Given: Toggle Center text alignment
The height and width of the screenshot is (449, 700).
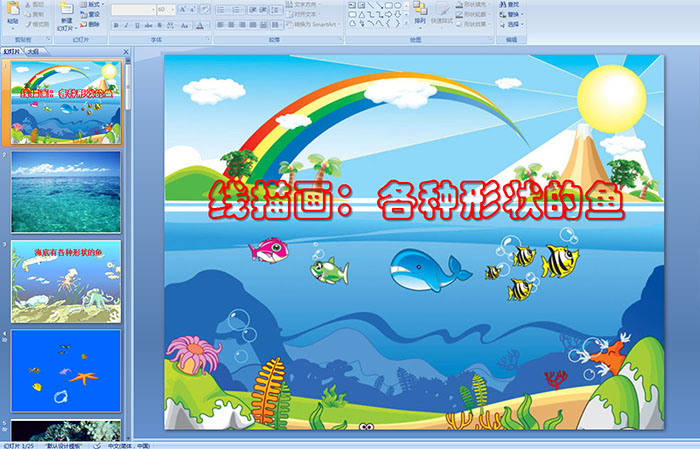Looking at the screenshot, I should pos(231,25).
